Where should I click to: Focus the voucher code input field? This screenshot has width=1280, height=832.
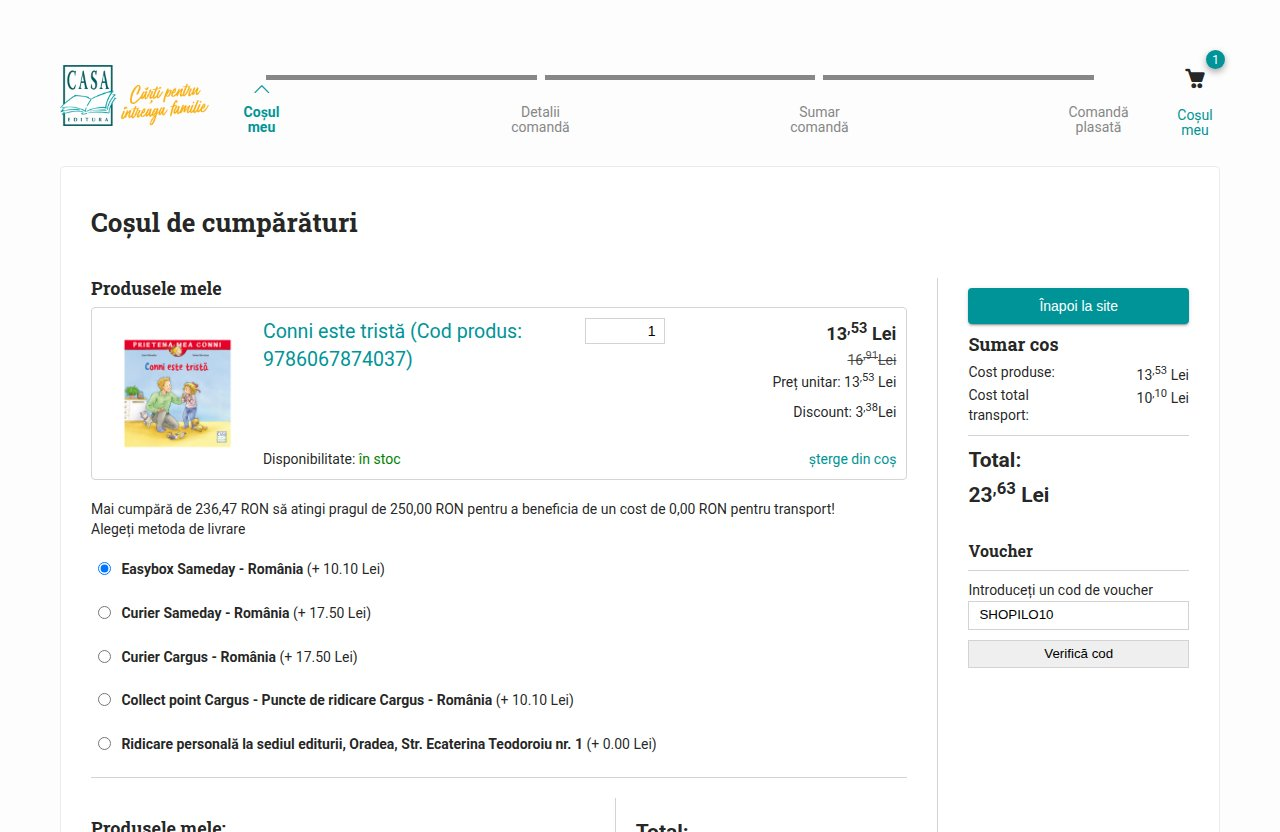[1078, 615]
